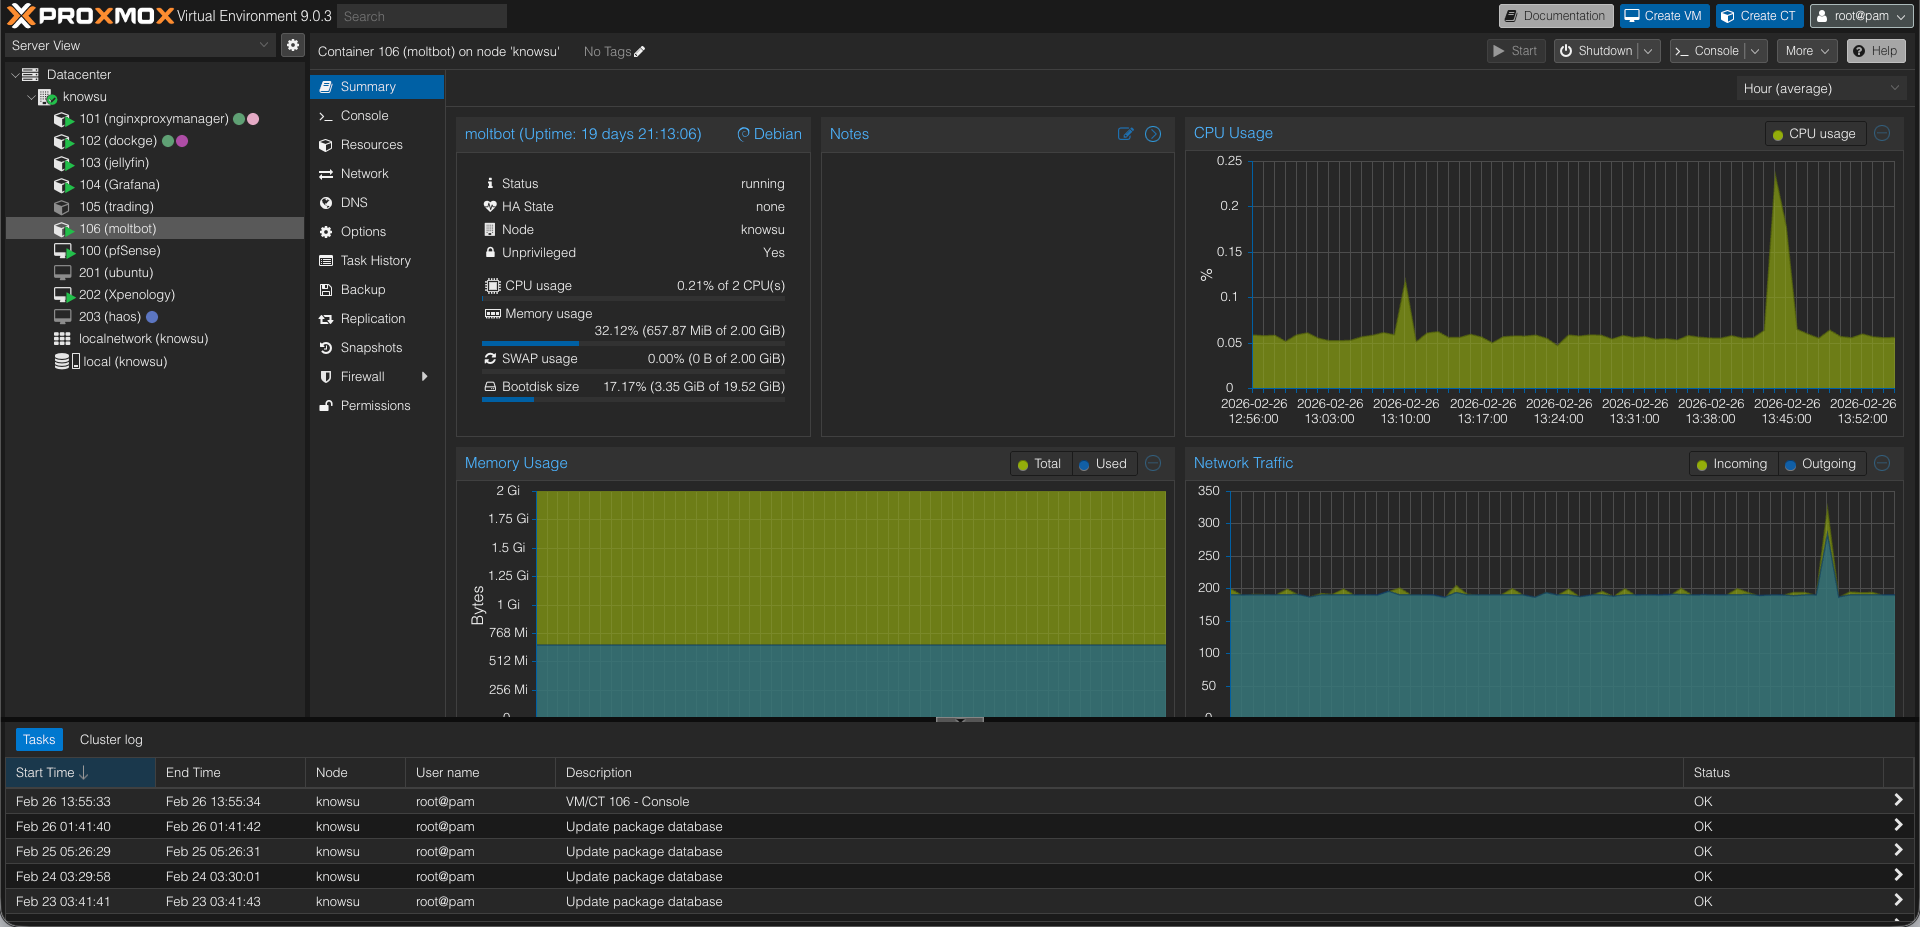Toggle the Incoming series in Network Traffic
Image resolution: width=1920 pixels, height=927 pixels.
tap(1732, 464)
